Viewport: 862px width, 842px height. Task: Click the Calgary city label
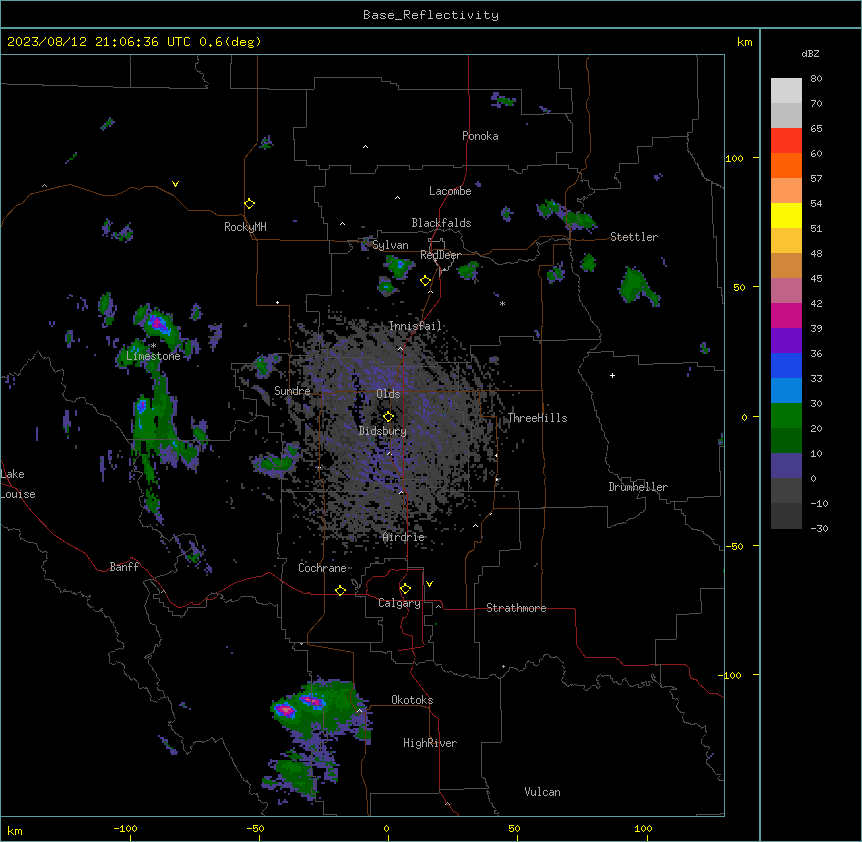point(399,603)
